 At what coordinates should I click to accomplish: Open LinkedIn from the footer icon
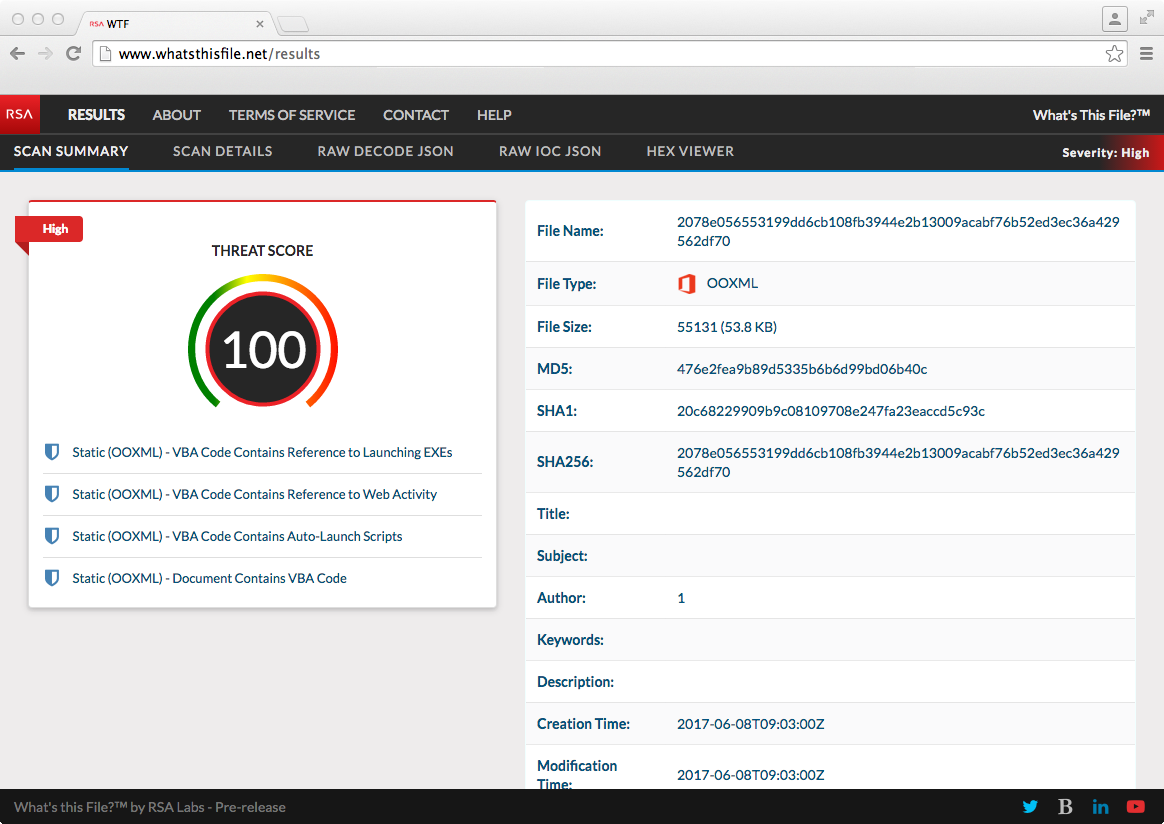pyautogui.click(x=1100, y=806)
